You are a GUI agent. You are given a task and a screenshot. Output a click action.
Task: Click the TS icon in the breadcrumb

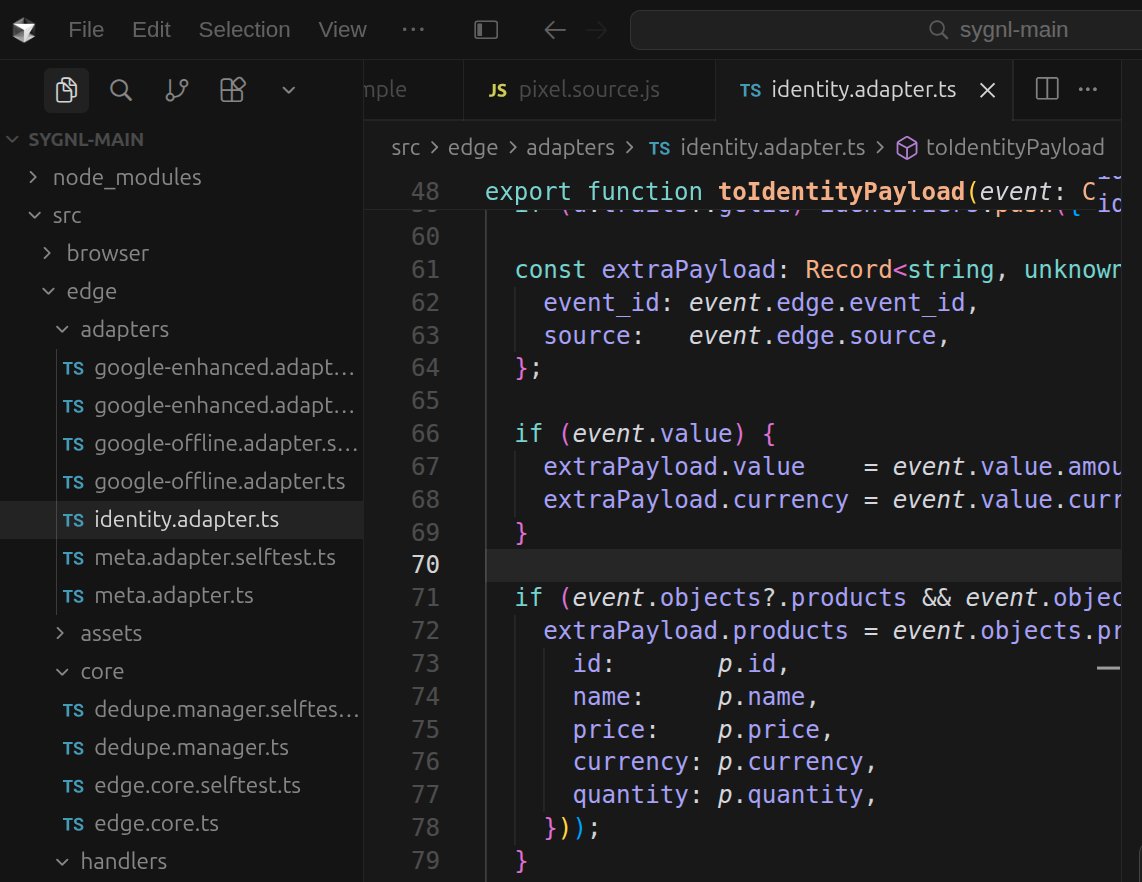pyautogui.click(x=659, y=149)
